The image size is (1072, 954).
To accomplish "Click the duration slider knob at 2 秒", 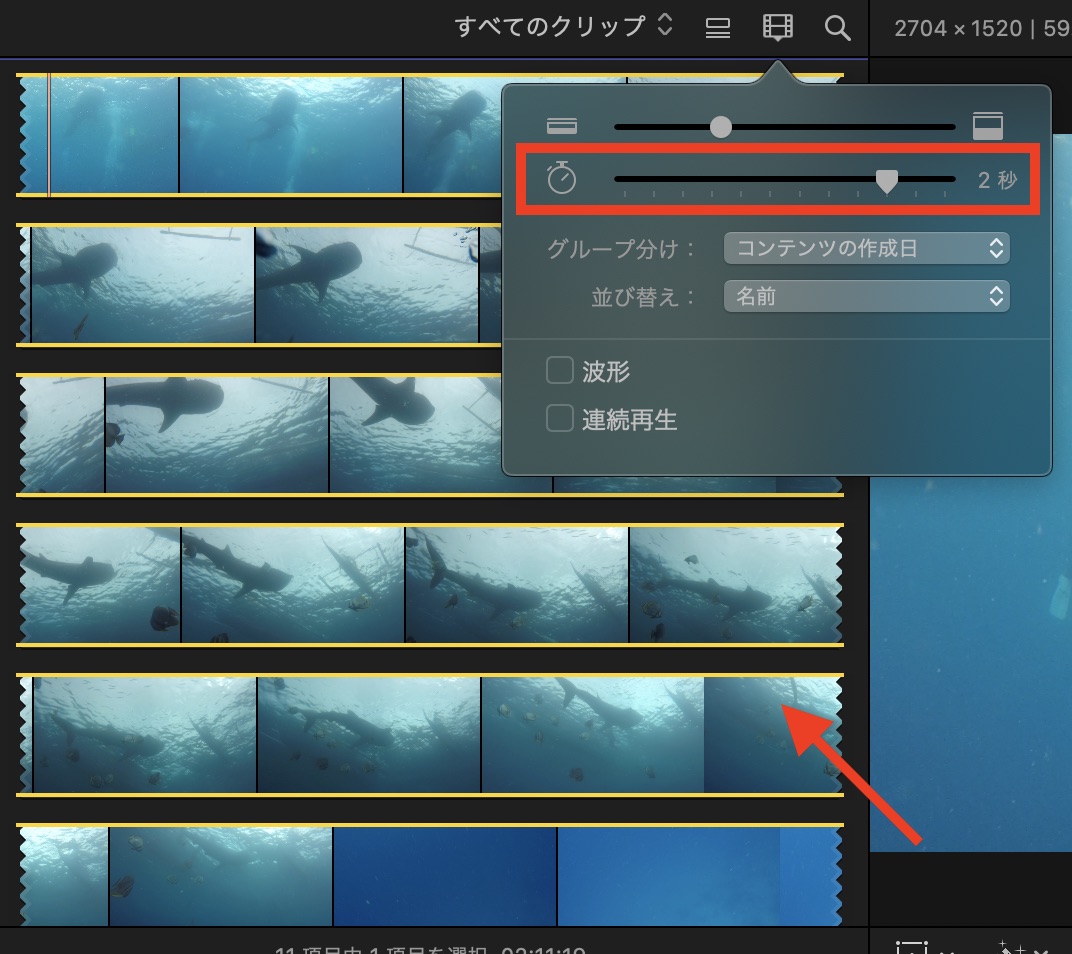I will 887,181.
